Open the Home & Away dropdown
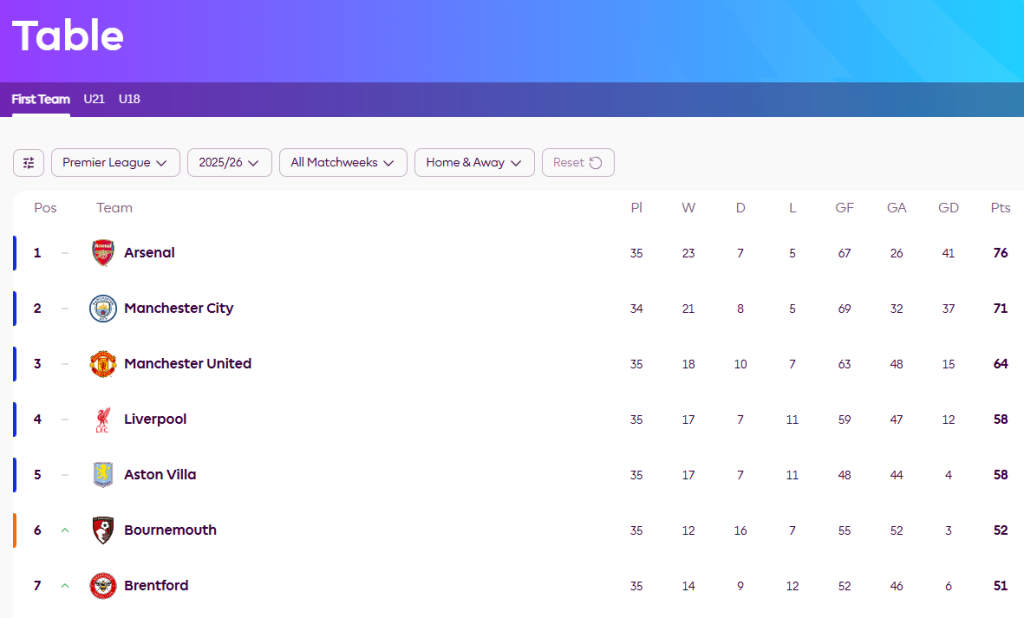 coord(474,163)
